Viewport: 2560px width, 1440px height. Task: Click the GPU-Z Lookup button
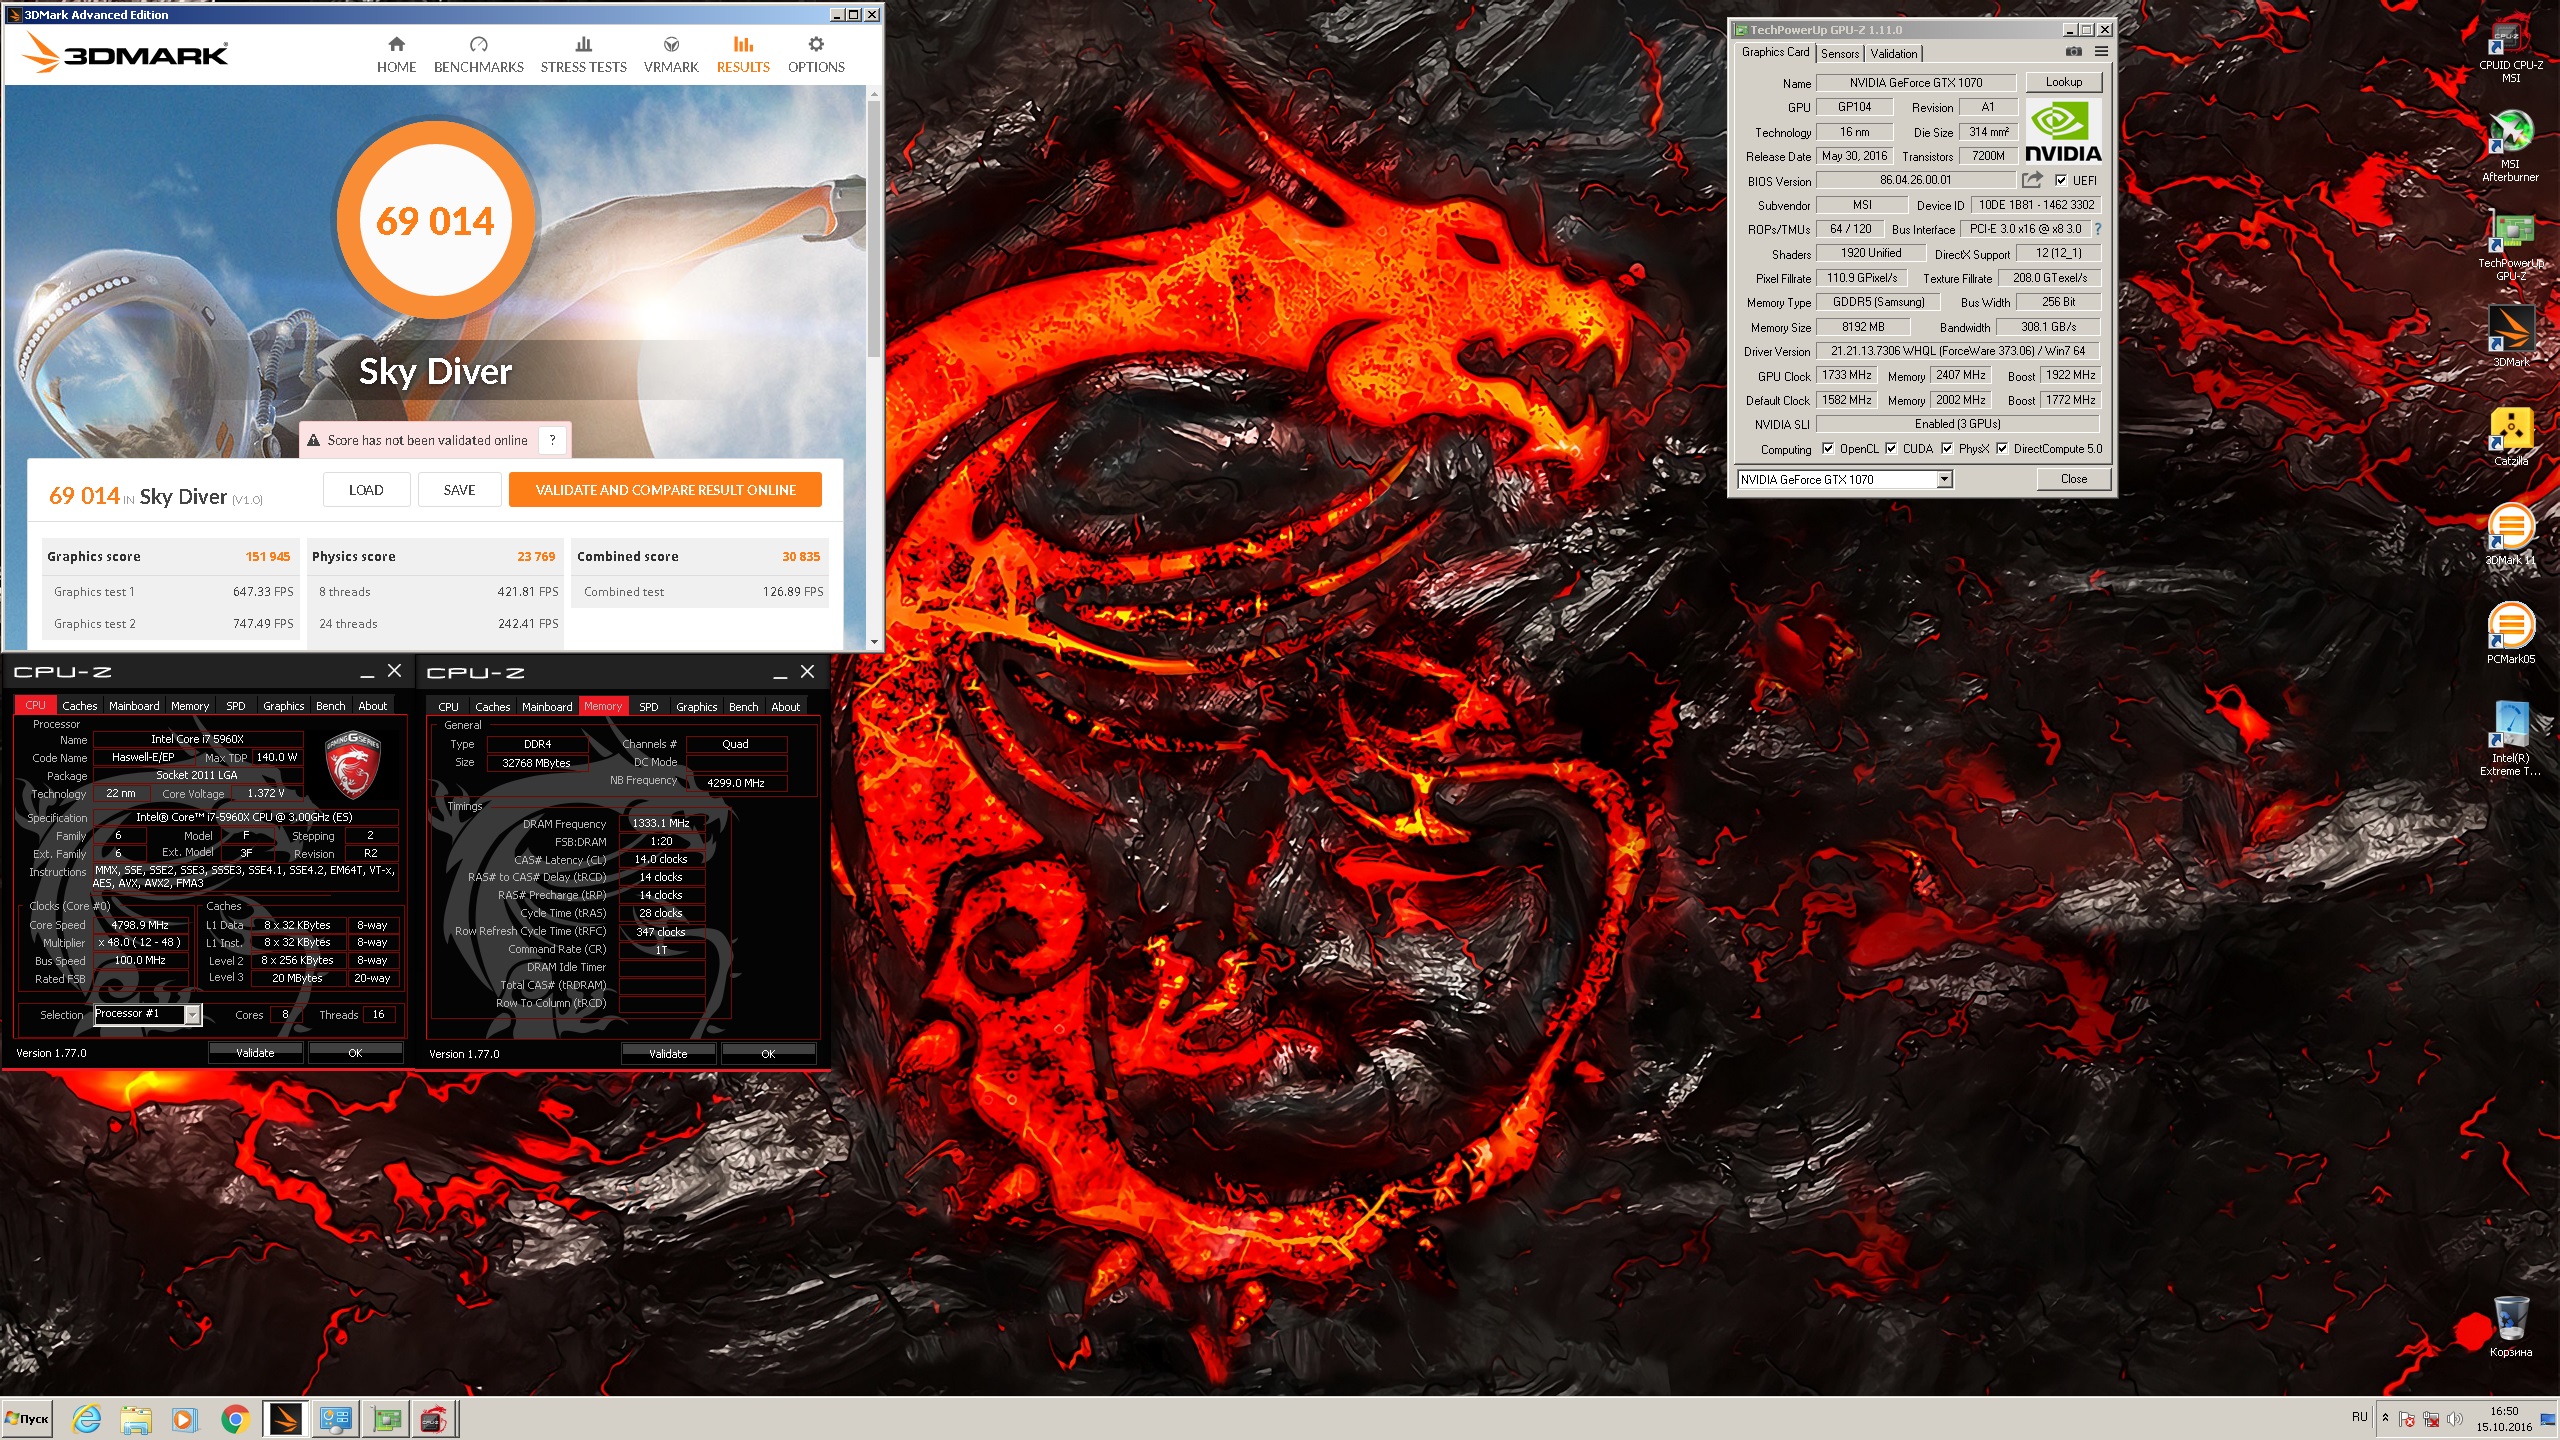(2063, 82)
